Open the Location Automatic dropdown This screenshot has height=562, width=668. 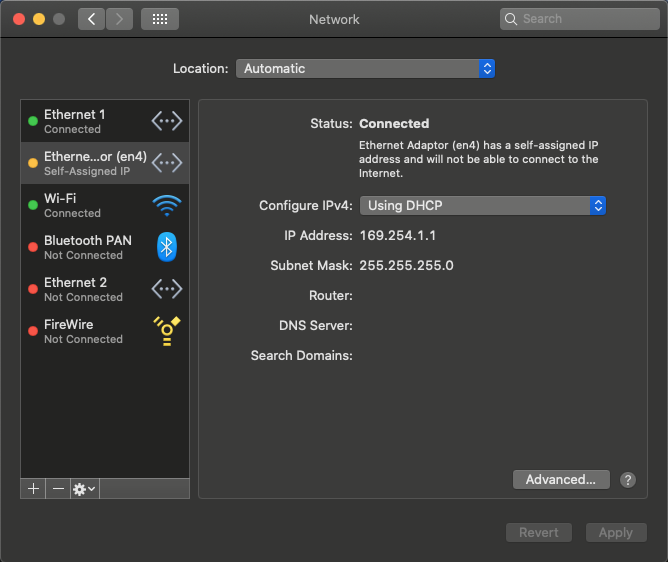click(x=365, y=69)
